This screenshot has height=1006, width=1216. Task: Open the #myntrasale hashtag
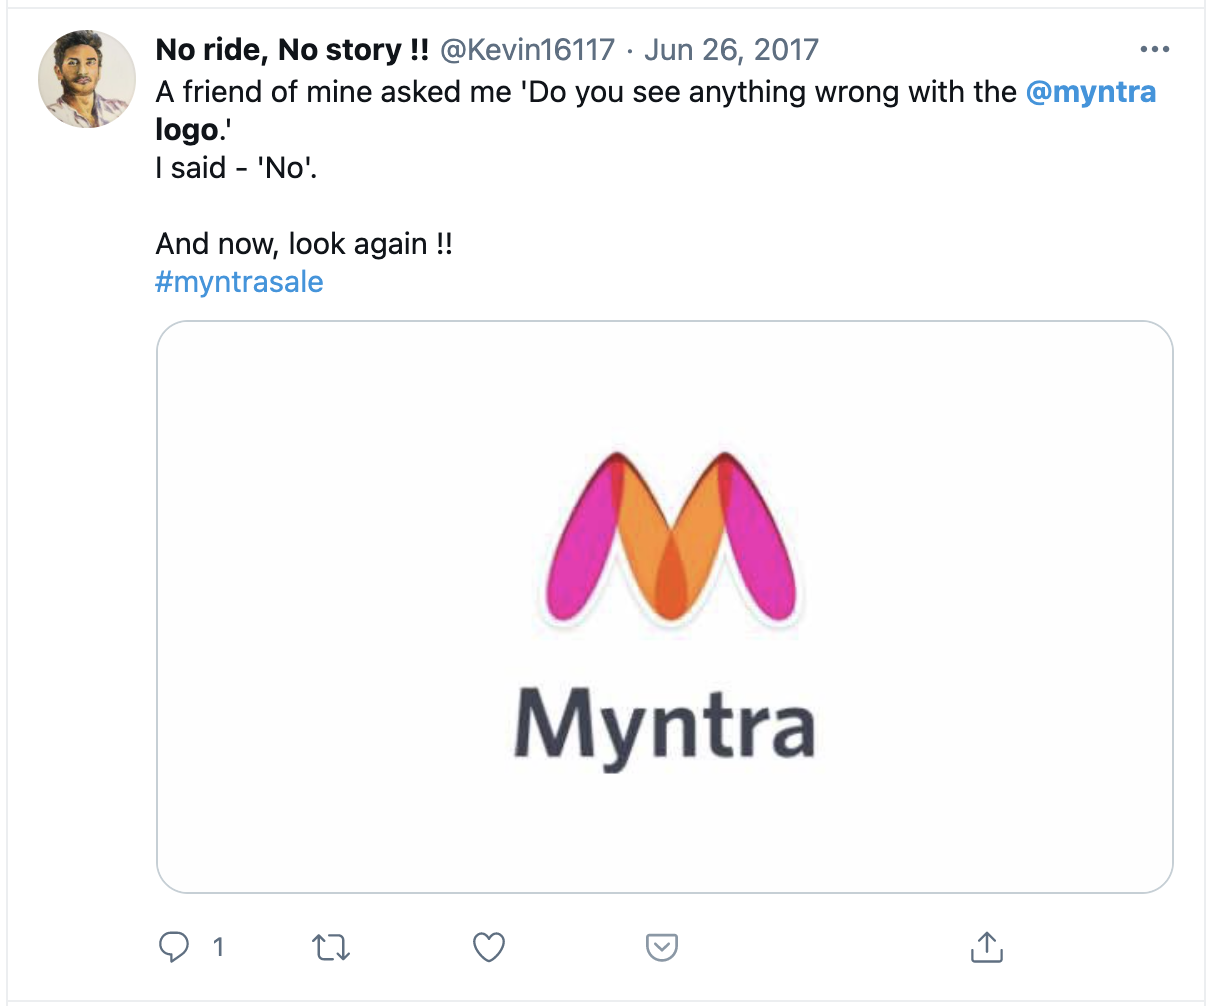240,282
